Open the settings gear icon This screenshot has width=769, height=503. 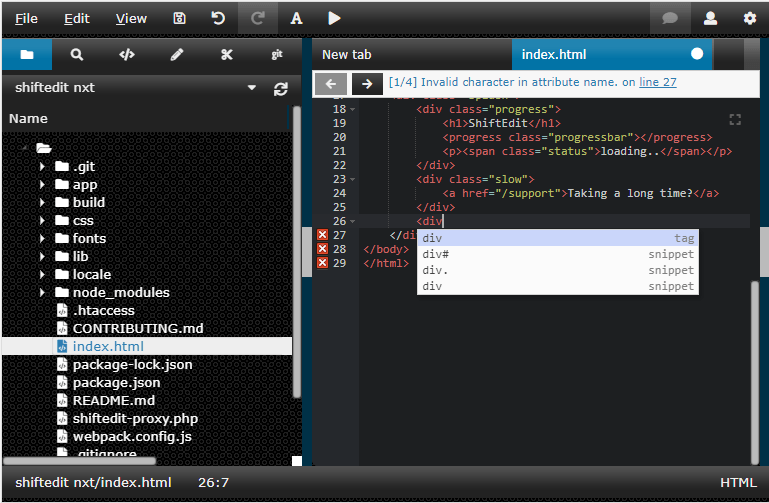749,18
